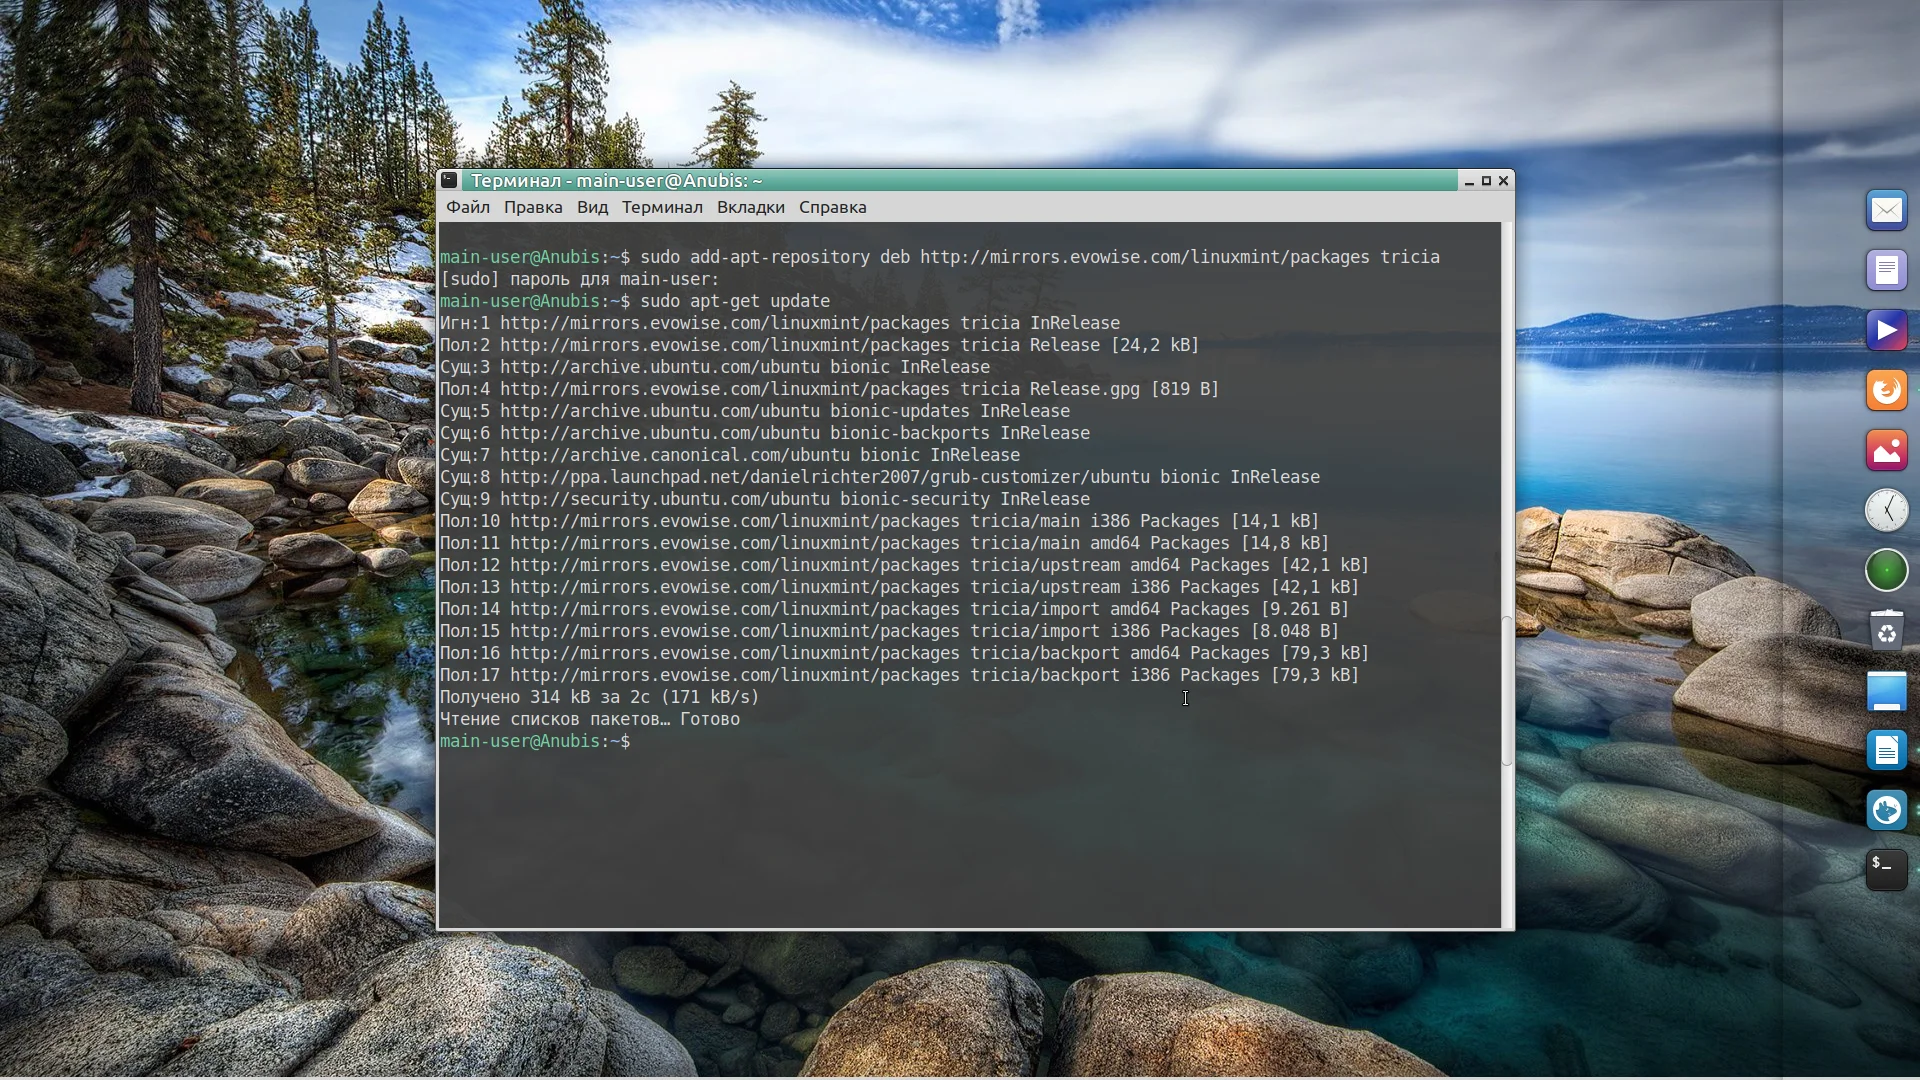The width and height of the screenshot is (1920, 1080).
Task: Open the green radar dock icon
Action: point(1886,571)
